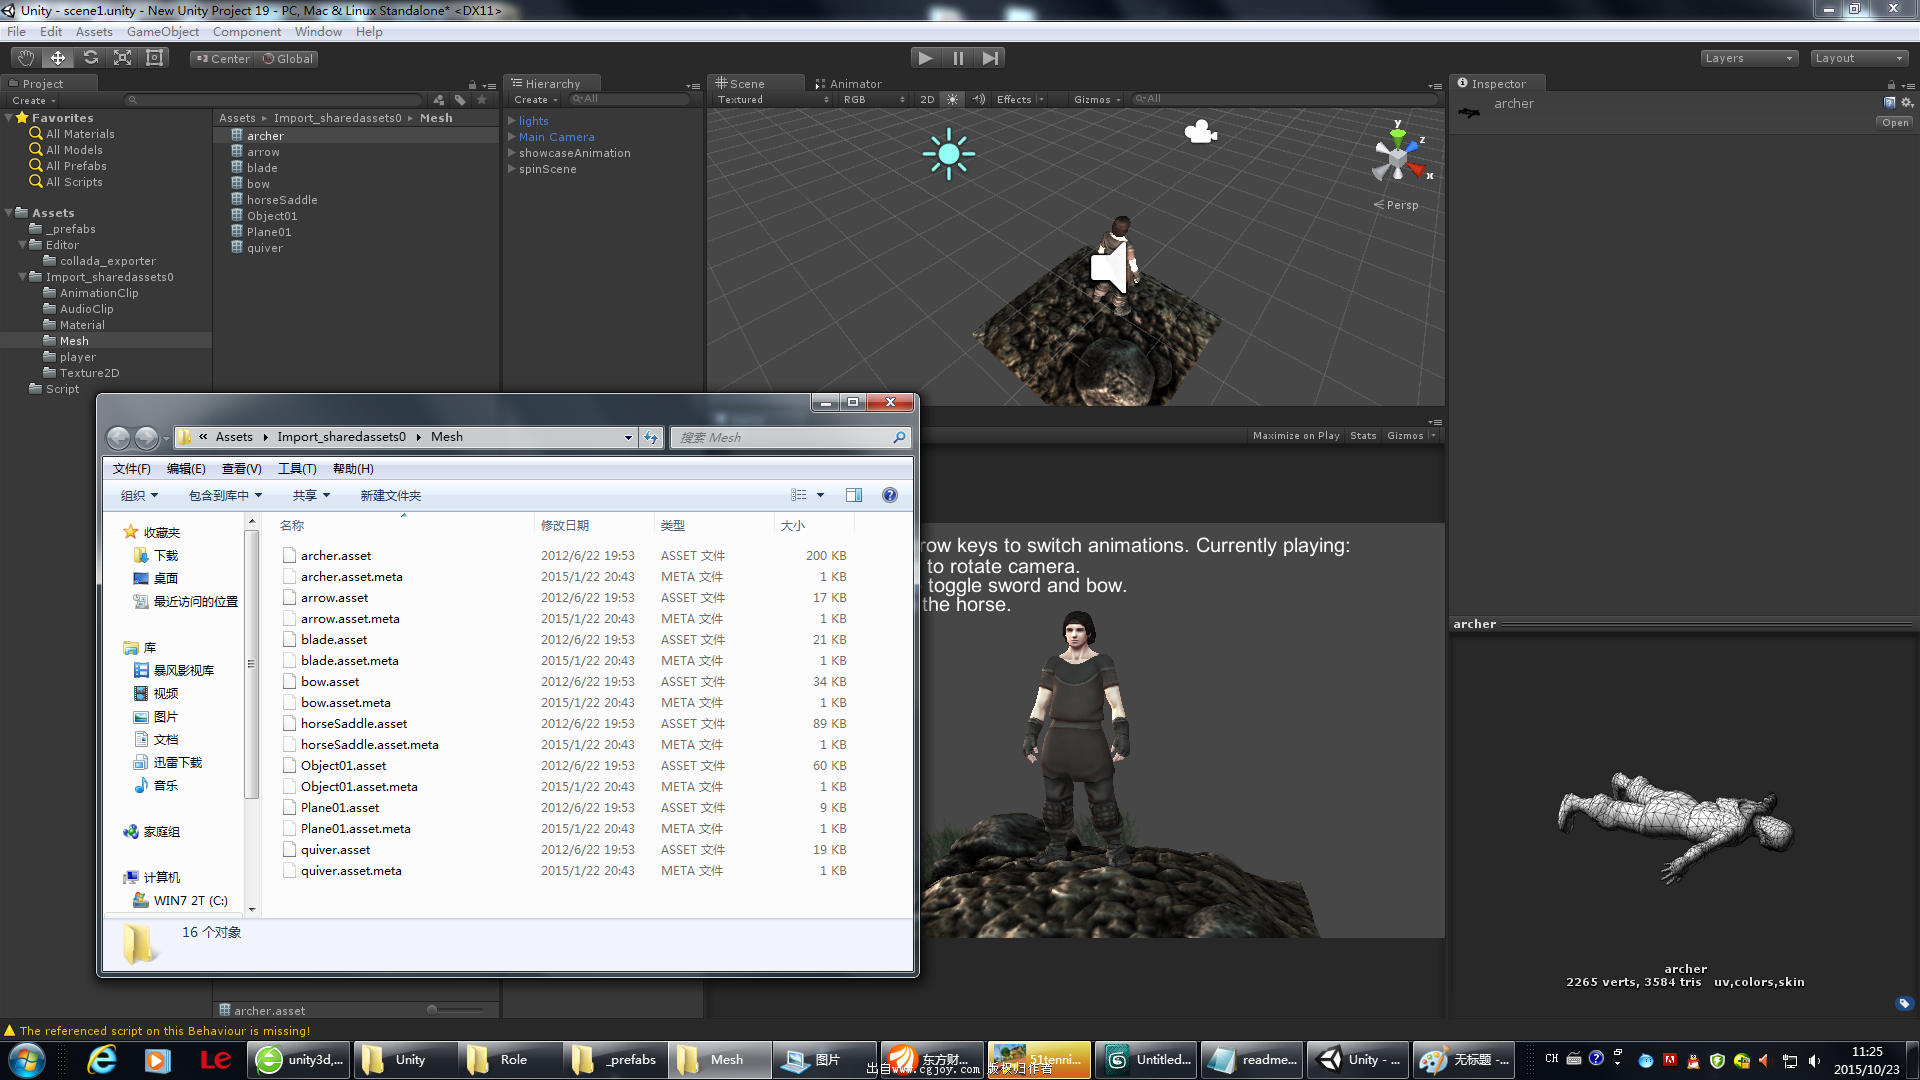Toggle the Inspector panel lock icon

point(1891,85)
